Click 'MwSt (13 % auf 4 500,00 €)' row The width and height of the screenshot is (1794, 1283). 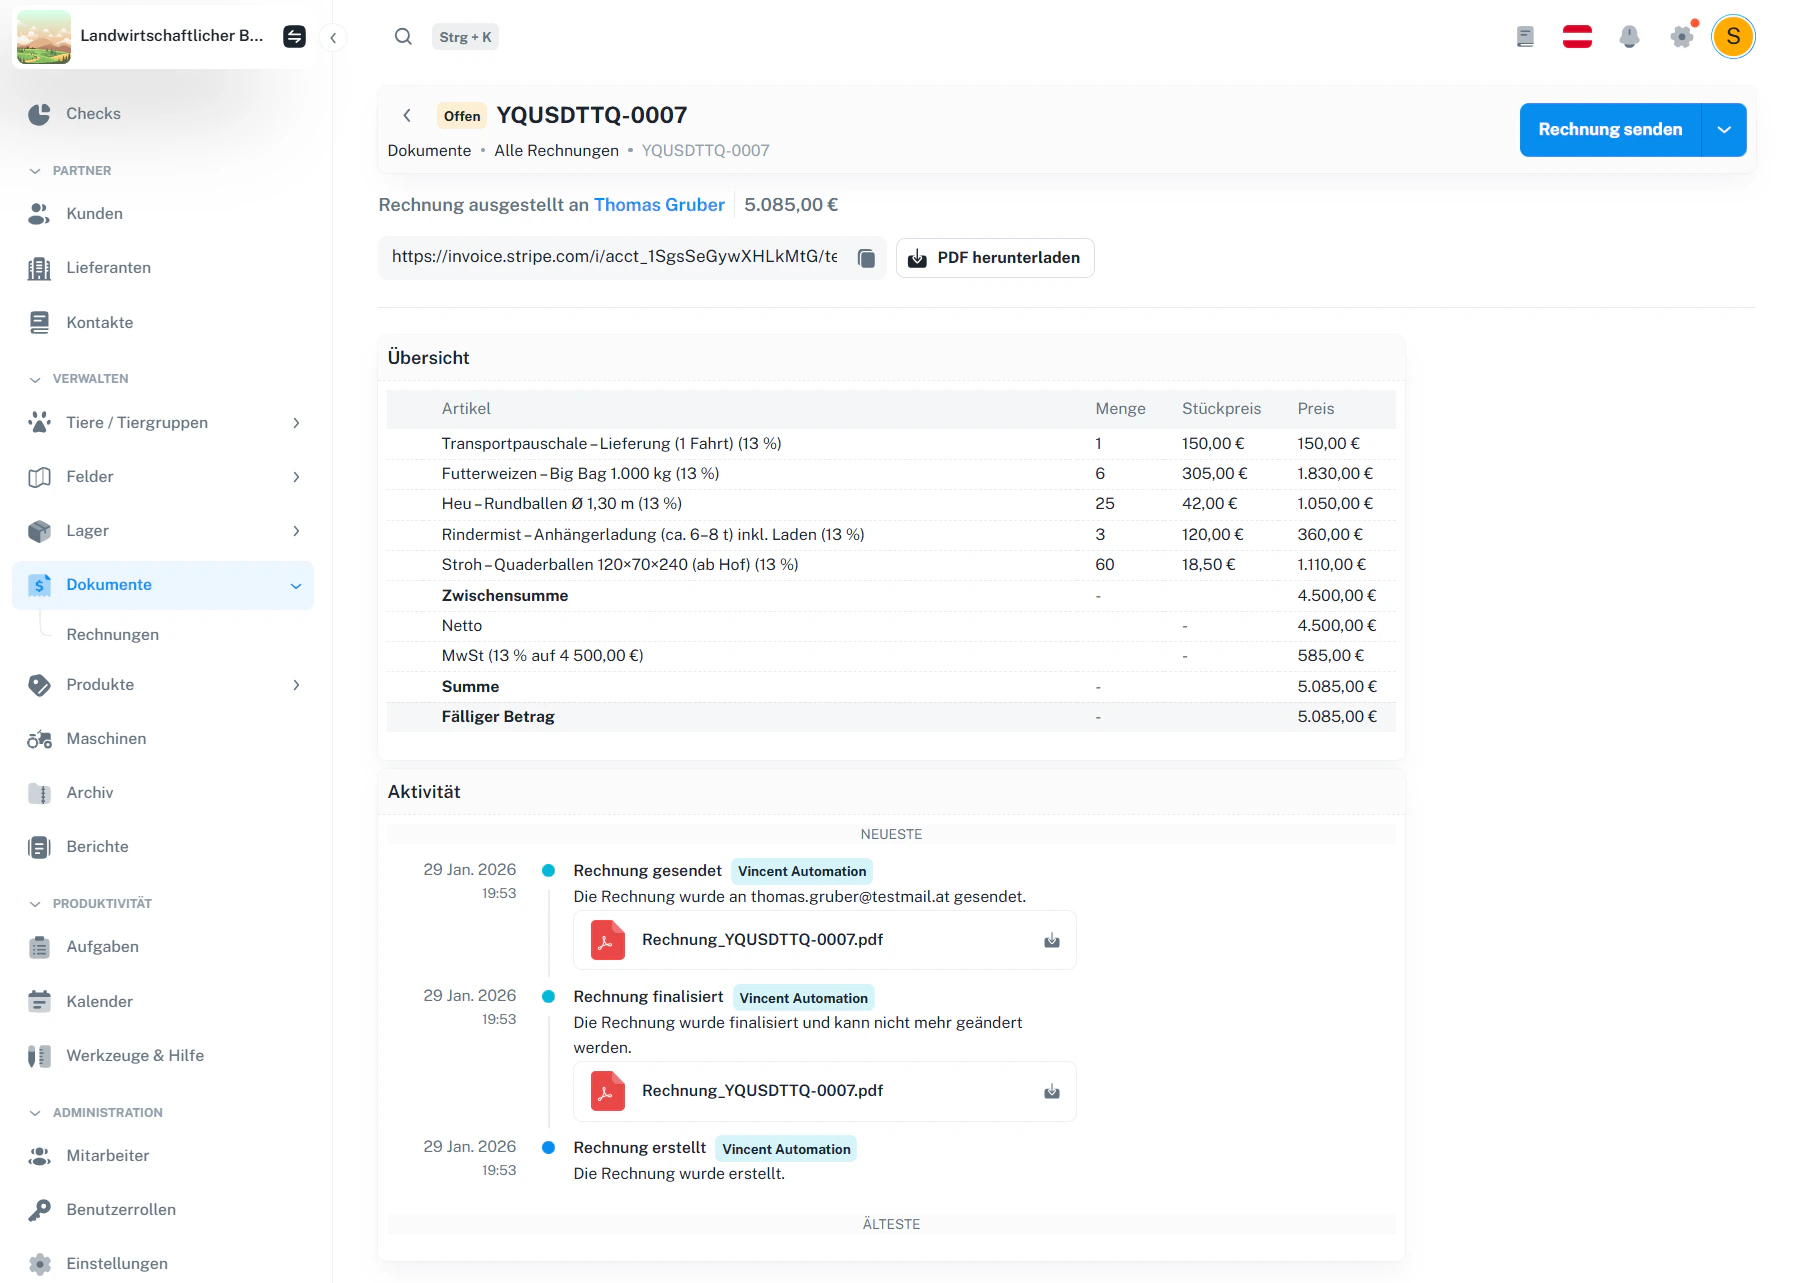click(x=891, y=656)
